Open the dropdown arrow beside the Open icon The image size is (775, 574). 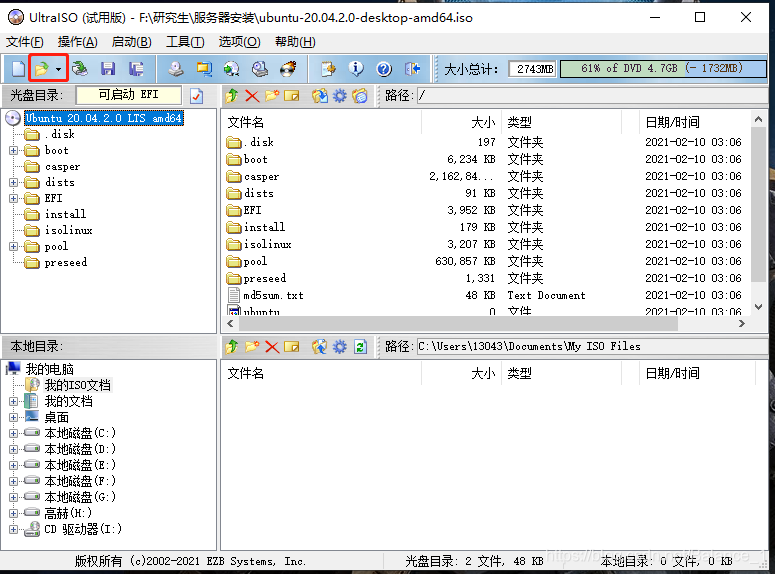pyautogui.click(x=59, y=69)
